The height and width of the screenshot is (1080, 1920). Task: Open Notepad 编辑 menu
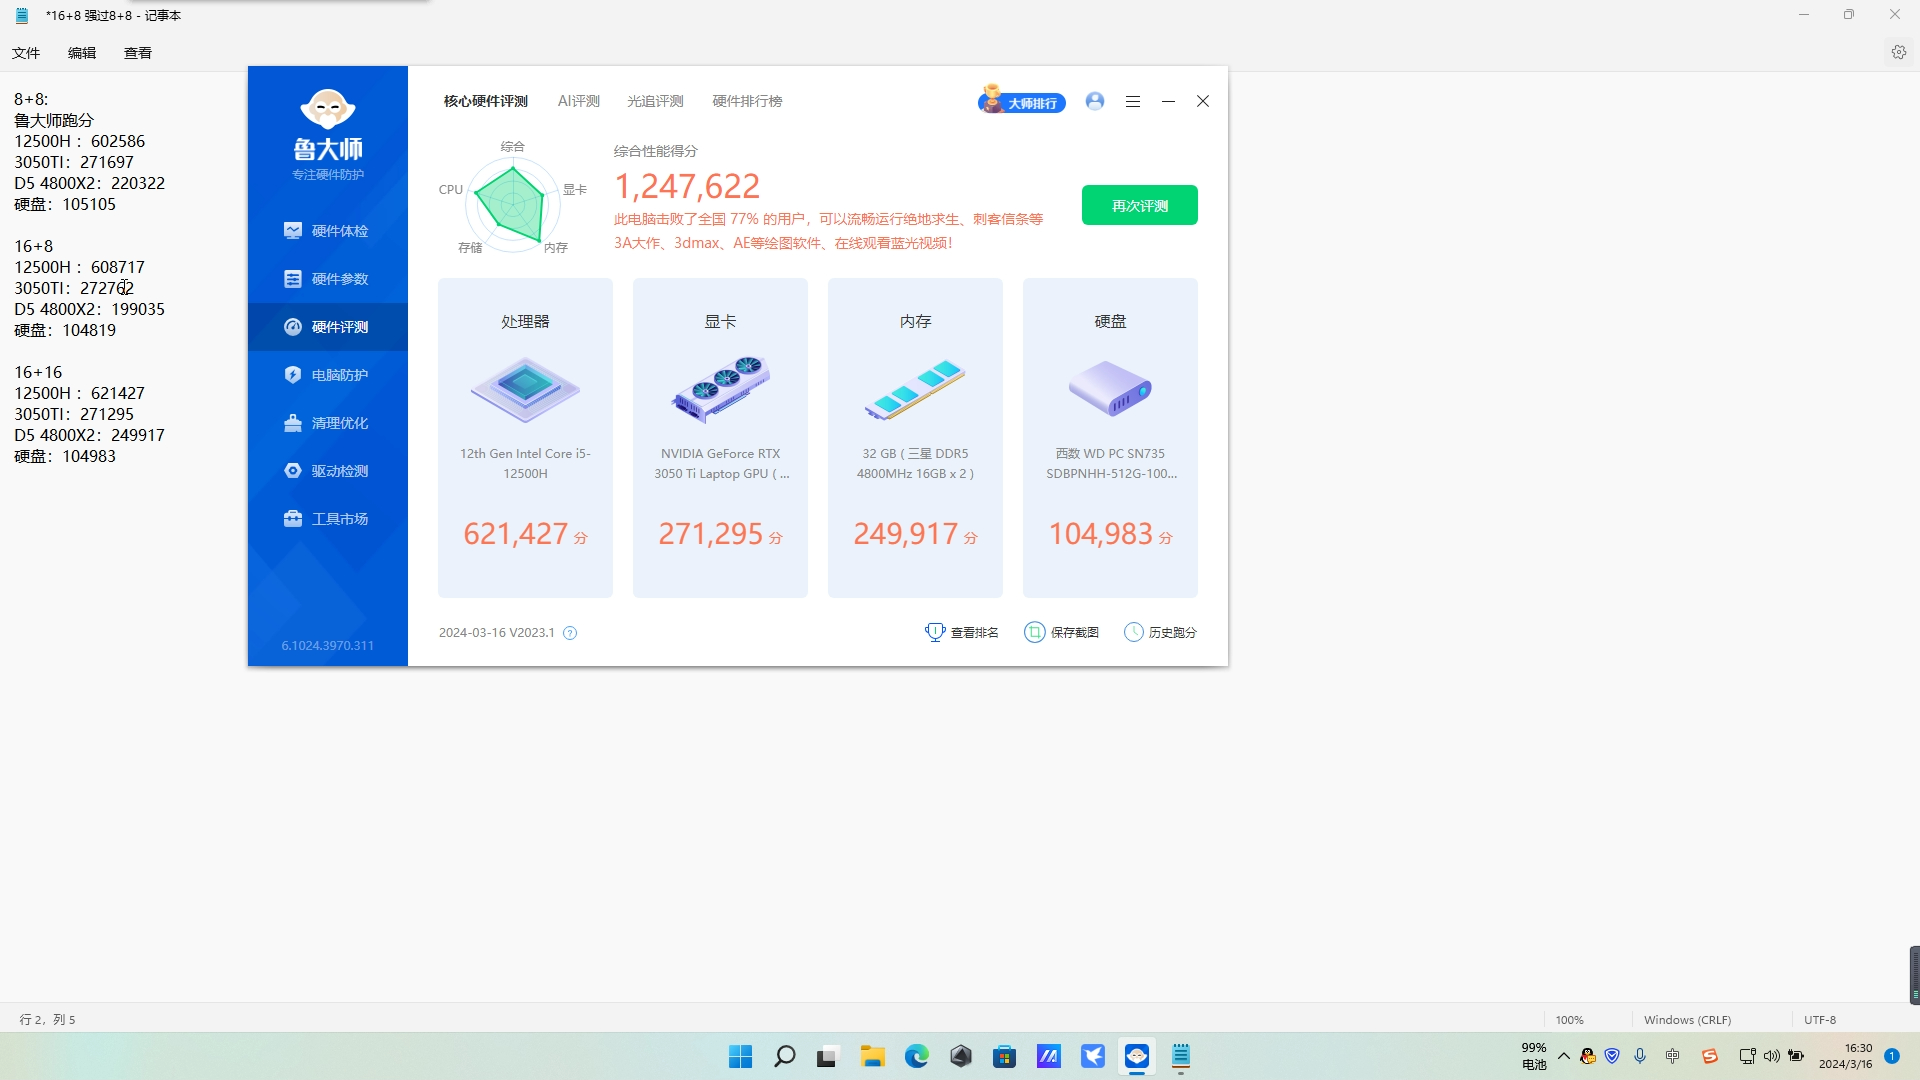(82, 53)
